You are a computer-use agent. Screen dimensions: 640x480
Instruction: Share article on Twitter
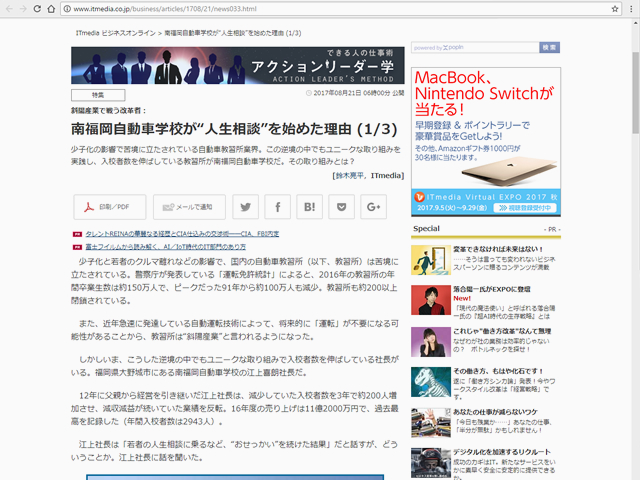[246, 207]
